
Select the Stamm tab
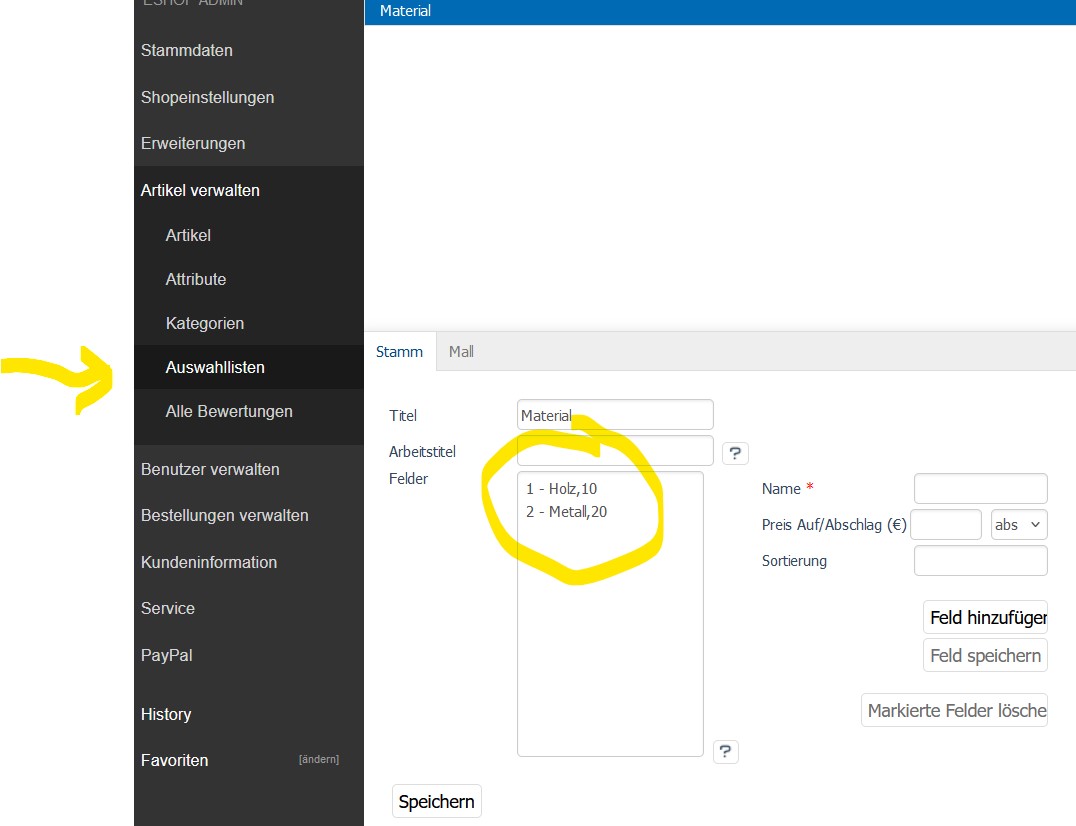pyautogui.click(x=399, y=352)
